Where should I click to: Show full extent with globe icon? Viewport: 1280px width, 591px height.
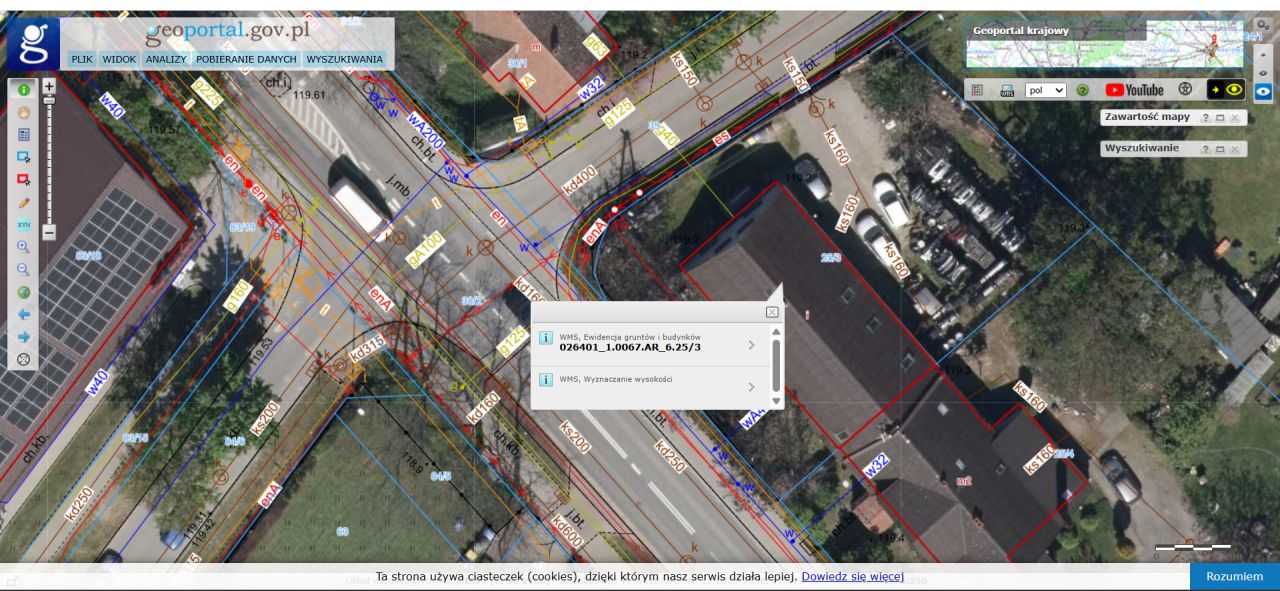[24, 292]
